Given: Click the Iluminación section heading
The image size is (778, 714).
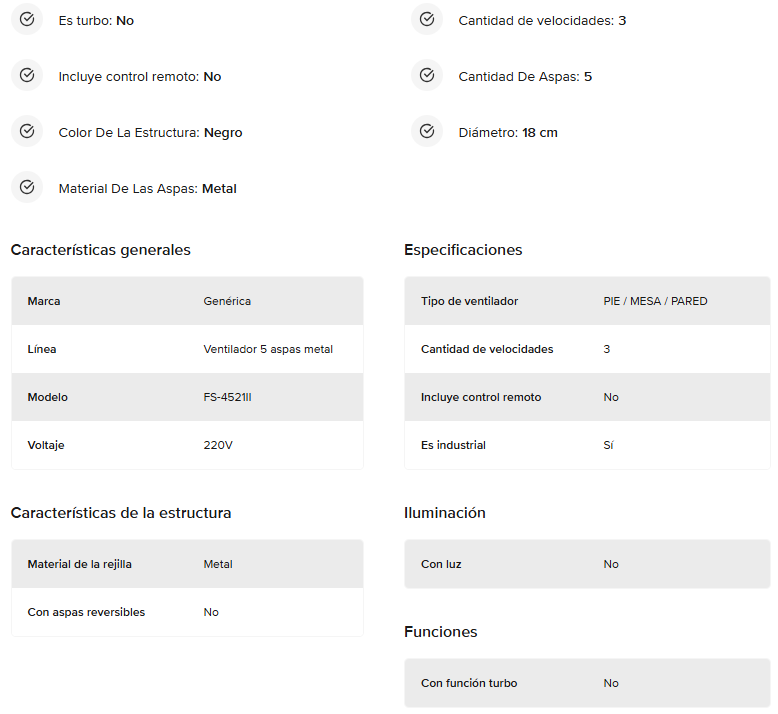Looking at the screenshot, I should [x=445, y=513].
